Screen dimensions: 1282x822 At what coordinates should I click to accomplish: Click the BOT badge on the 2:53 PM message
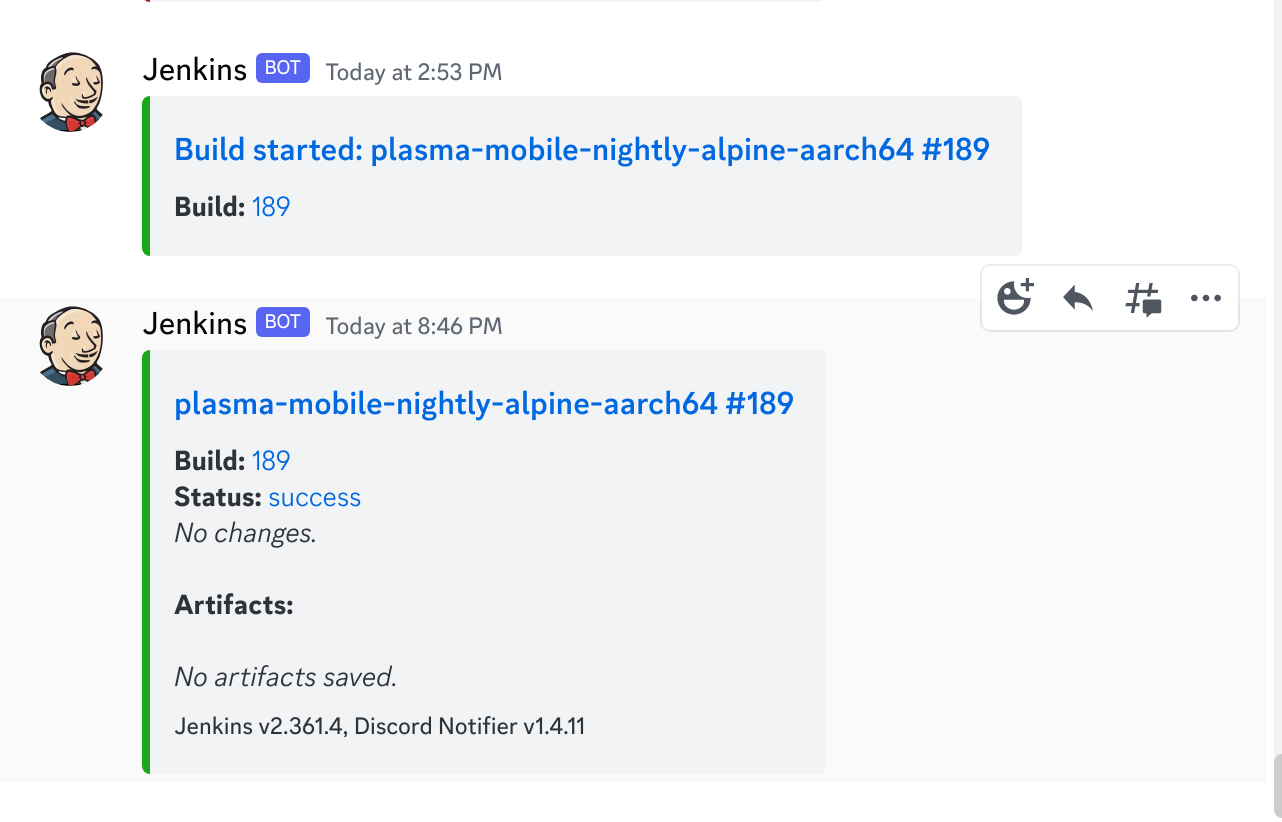coord(283,70)
